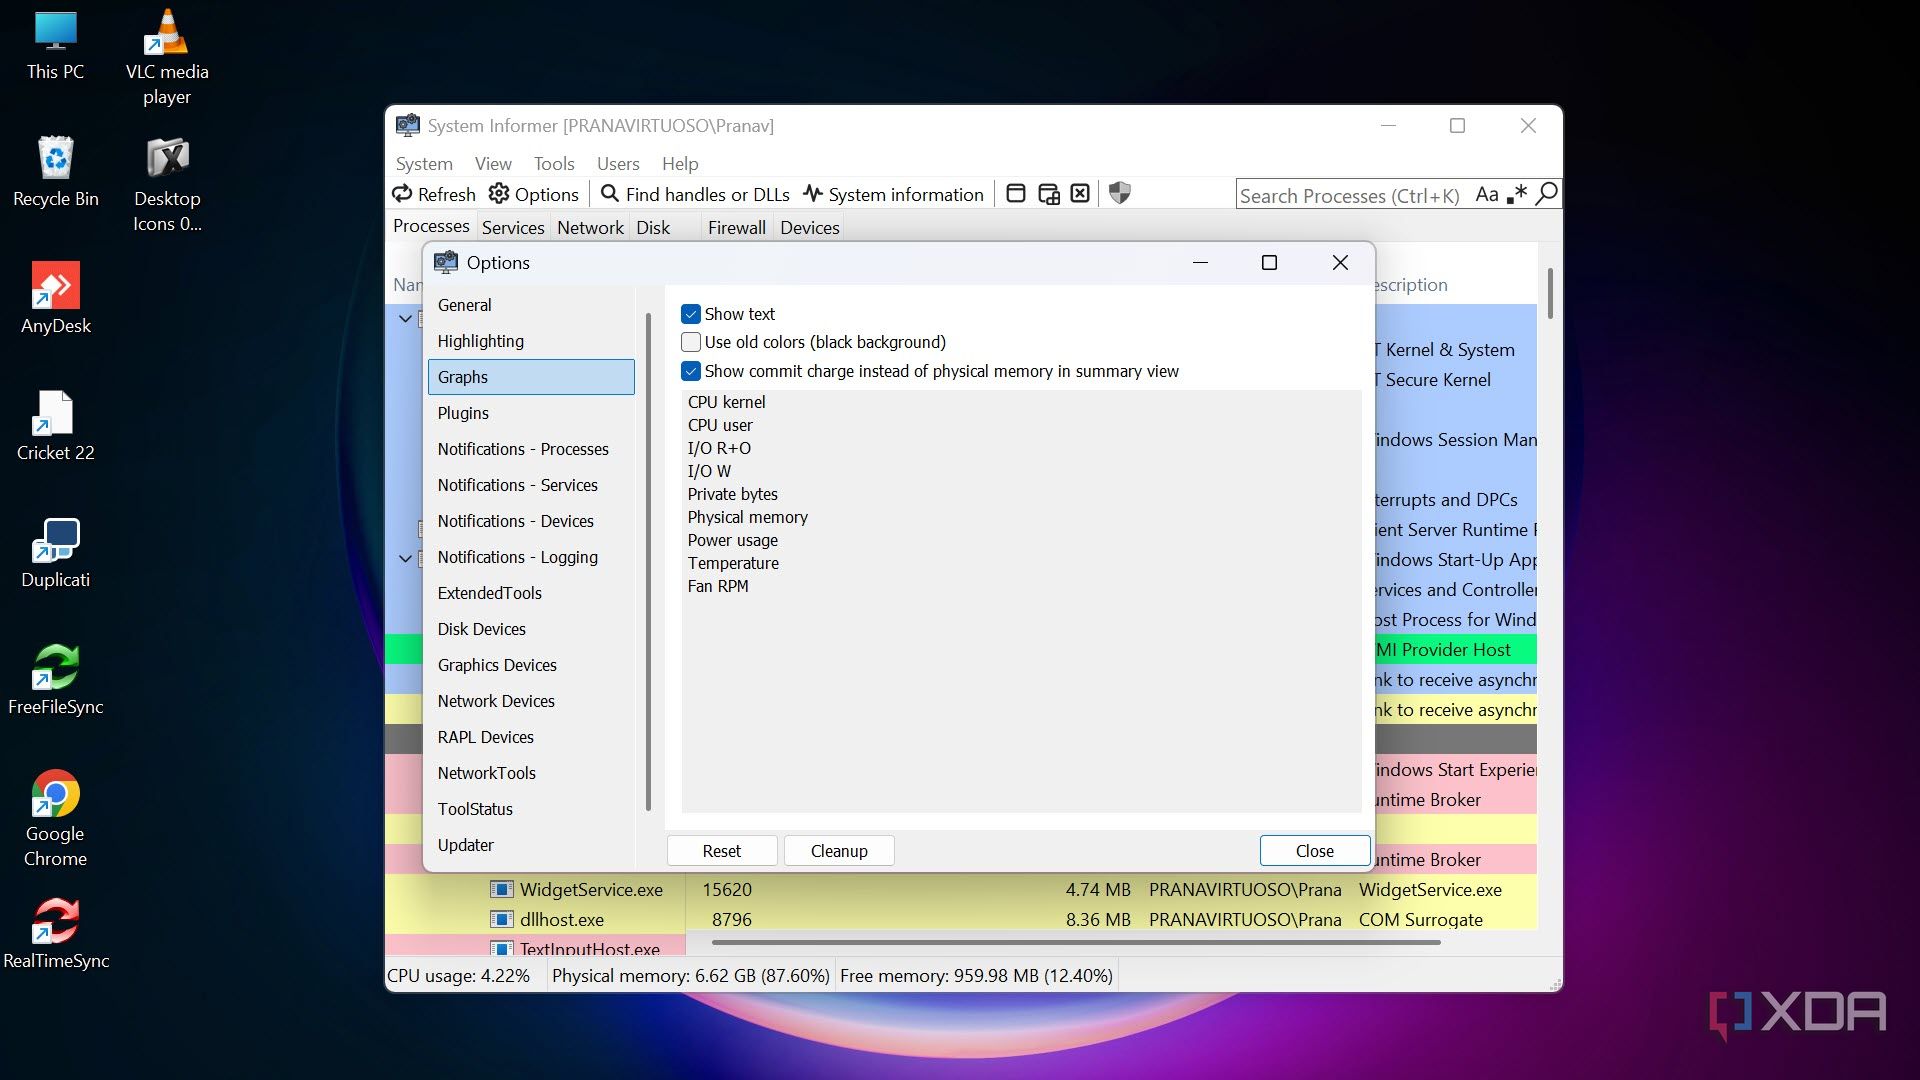Switch to the Services tab

coord(513,227)
